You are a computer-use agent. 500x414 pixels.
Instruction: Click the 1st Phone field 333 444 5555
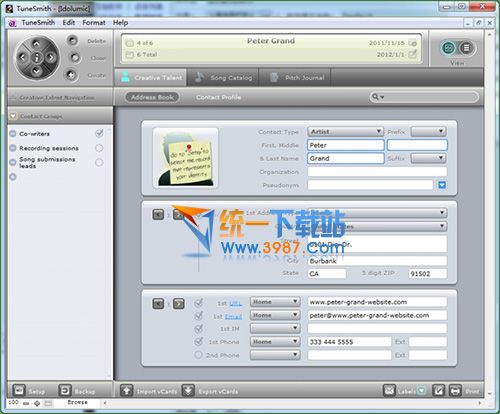point(349,342)
